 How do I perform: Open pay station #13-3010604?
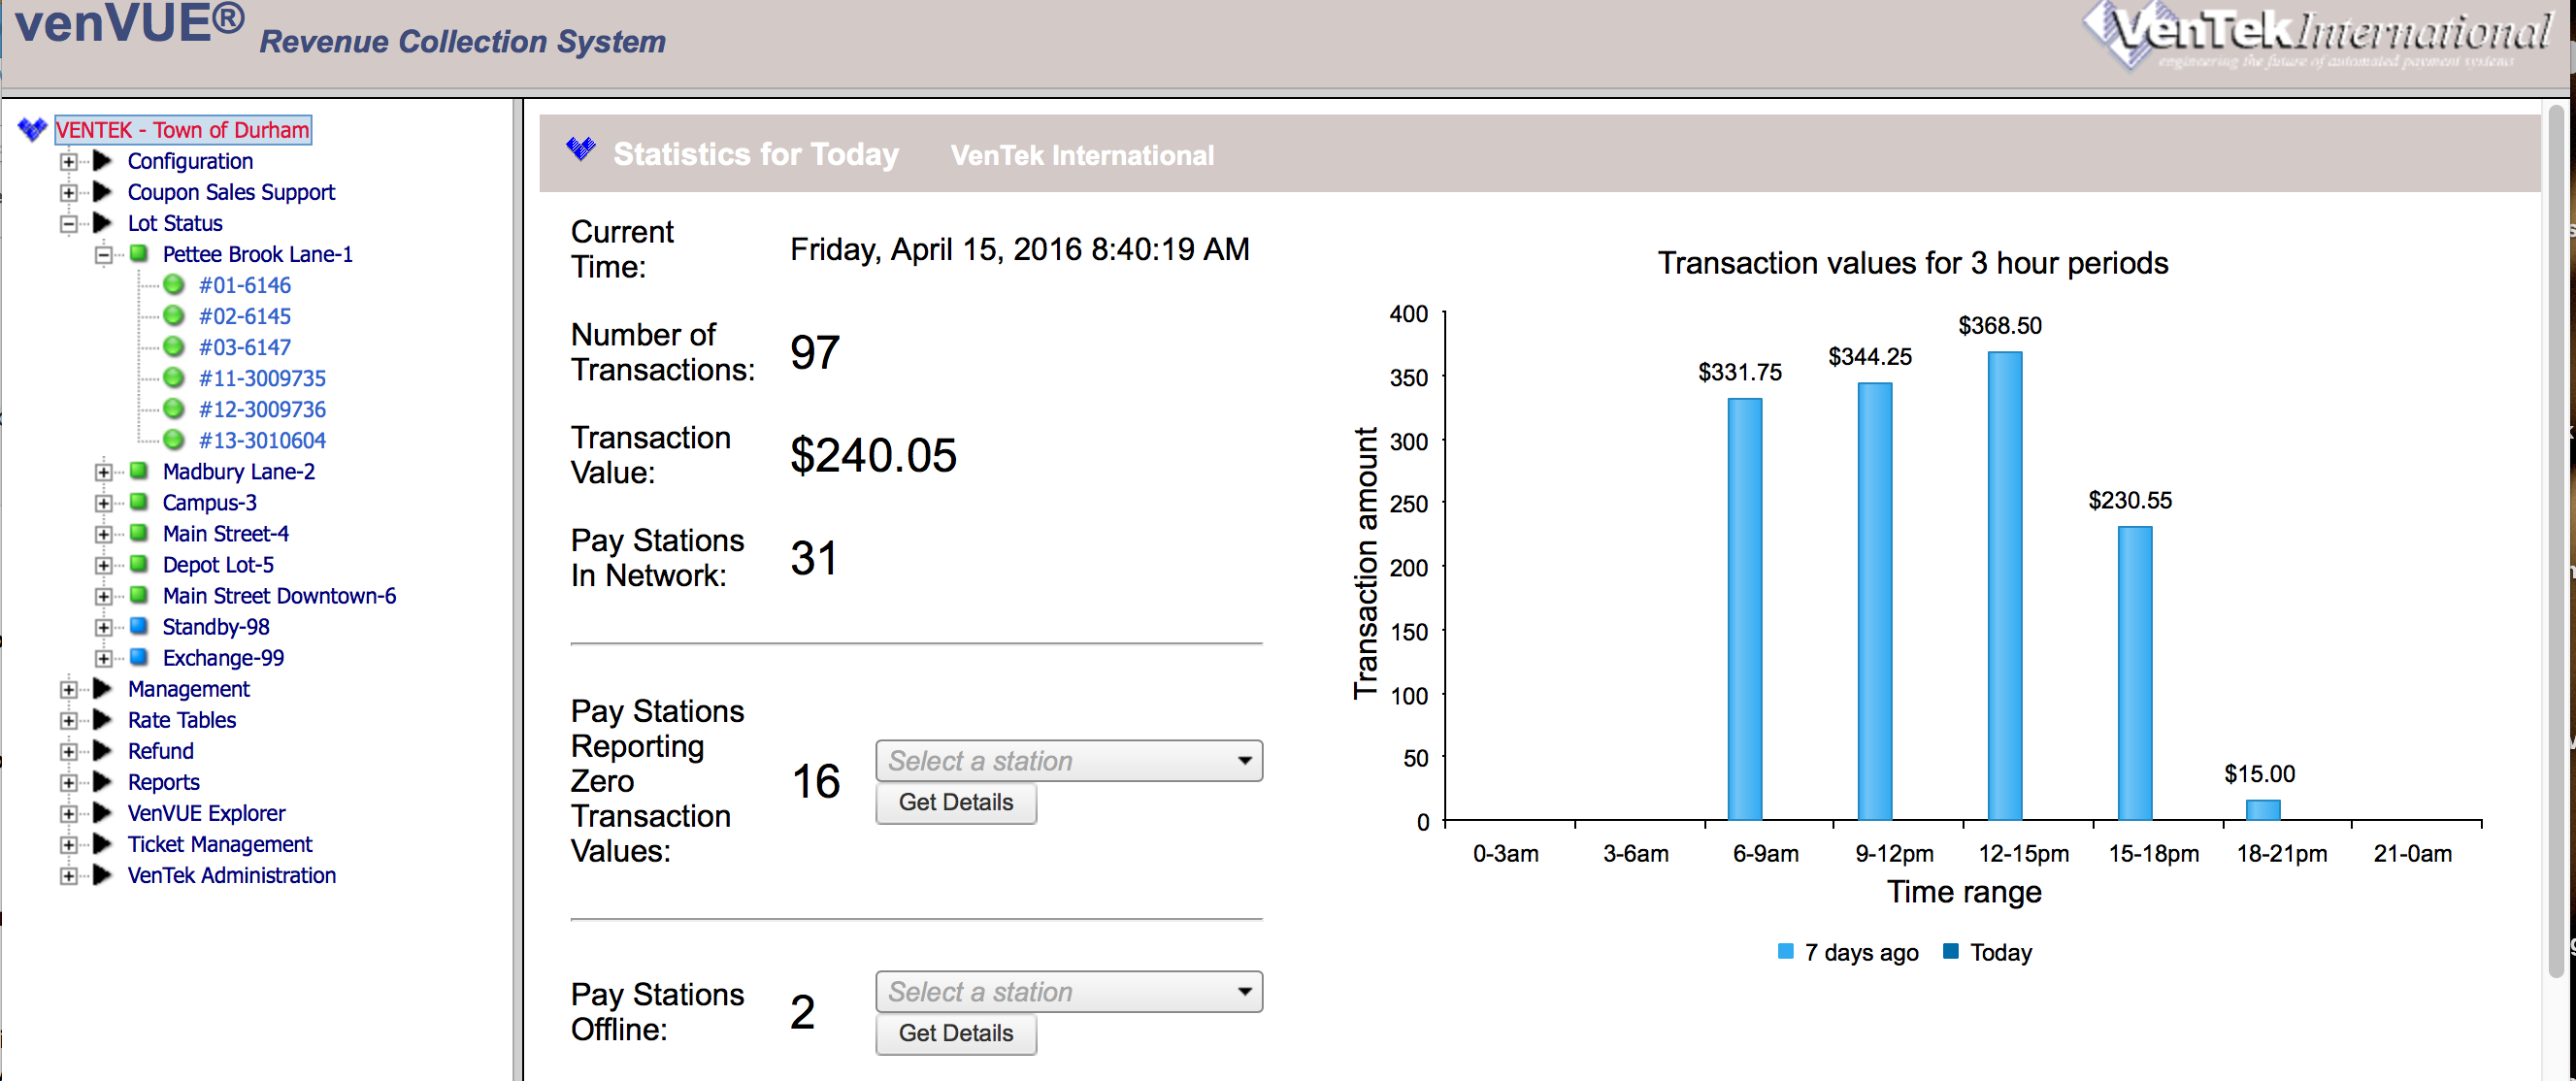[x=262, y=440]
